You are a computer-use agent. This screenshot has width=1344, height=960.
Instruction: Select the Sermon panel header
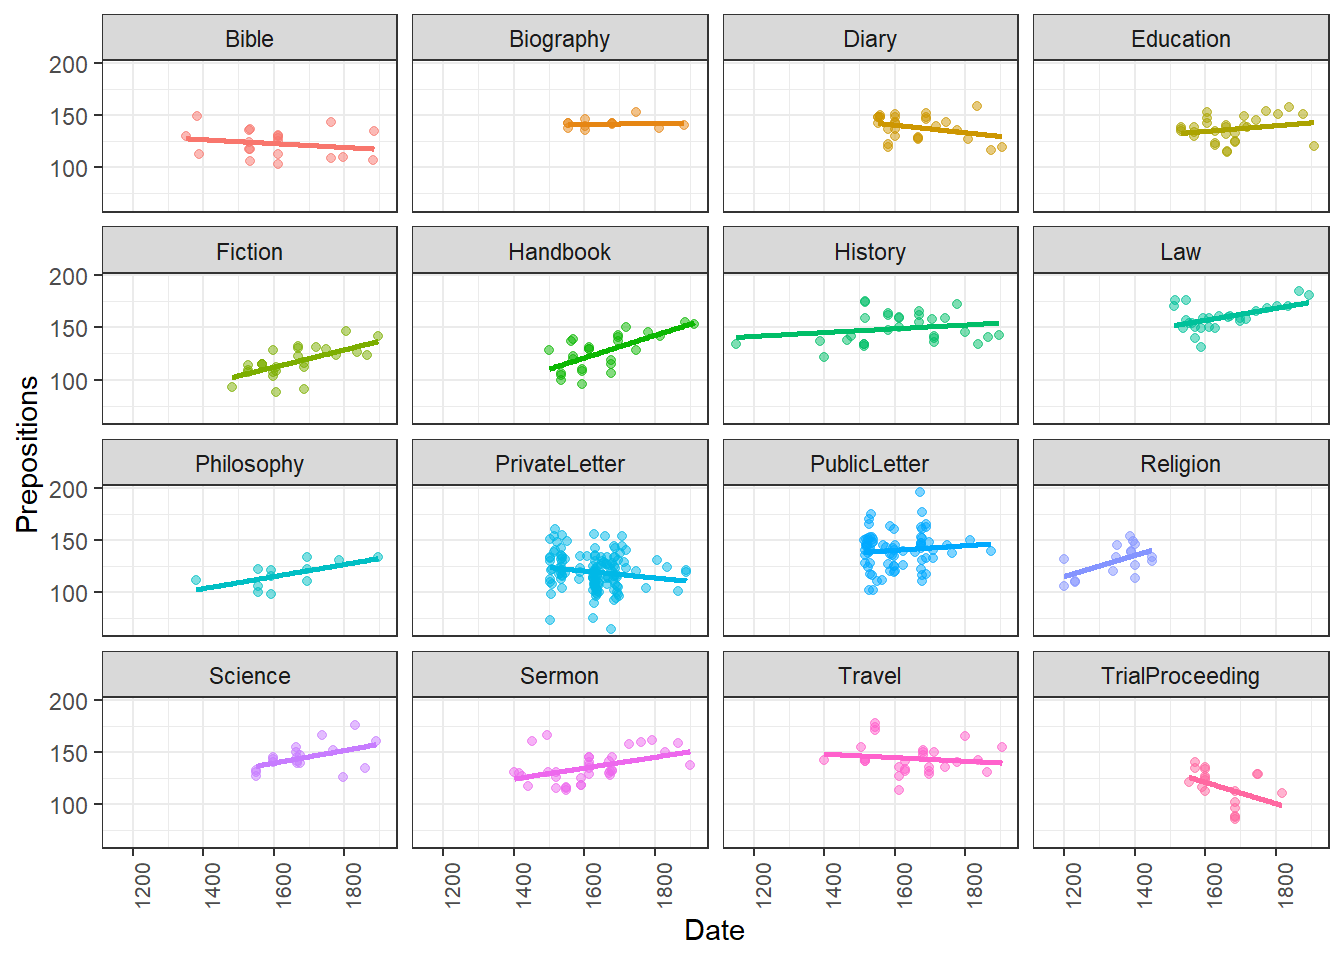(x=559, y=676)
